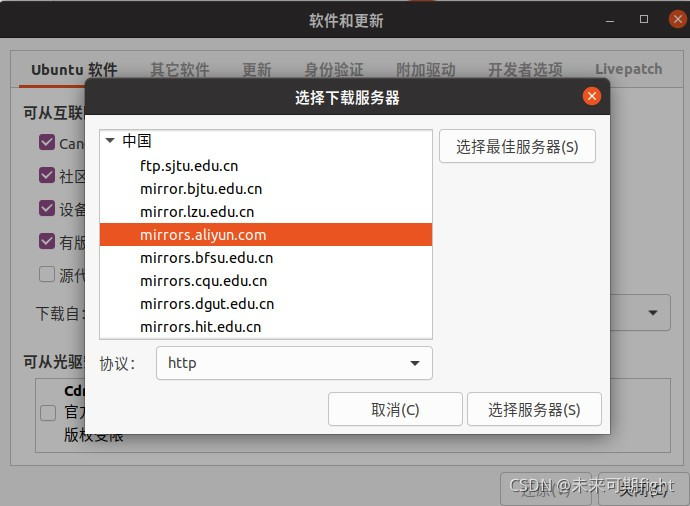
Task: Maximize the 软件和更新 window
Action: [x=644, y=19]
